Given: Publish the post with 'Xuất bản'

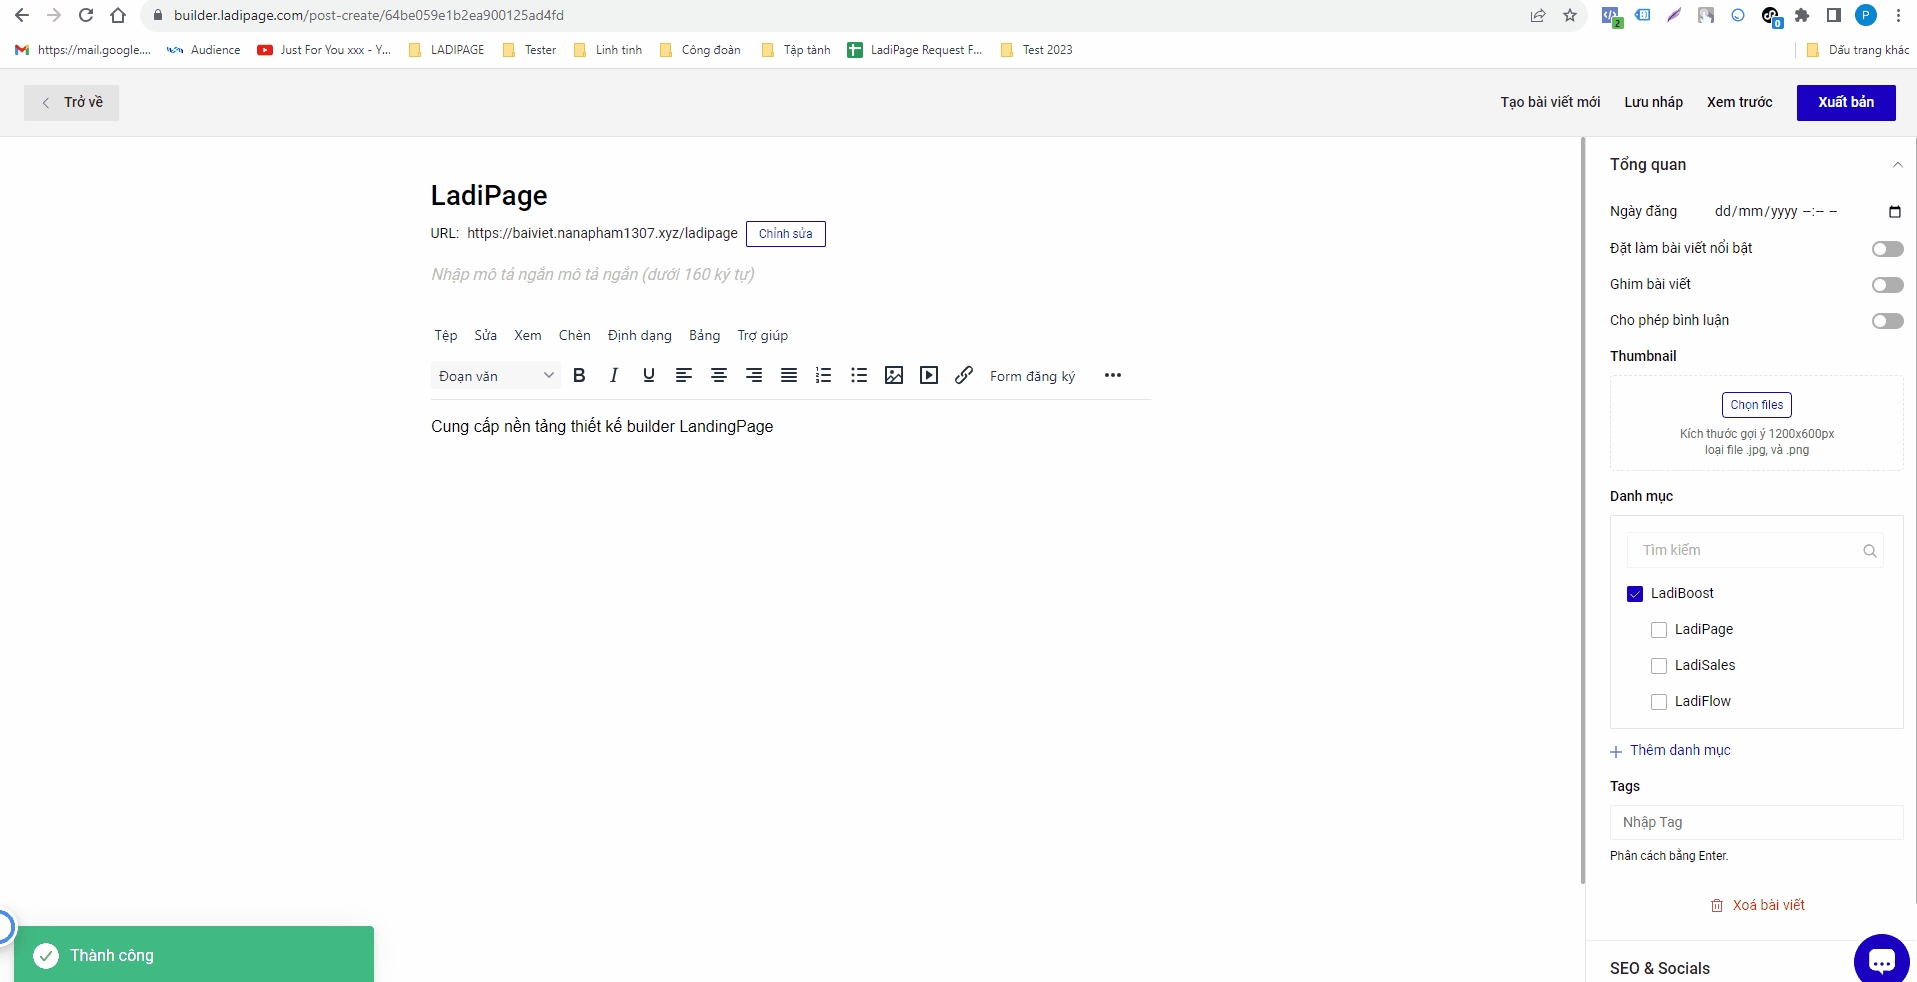Looking at the screenshot, I should pos(1845,102).
